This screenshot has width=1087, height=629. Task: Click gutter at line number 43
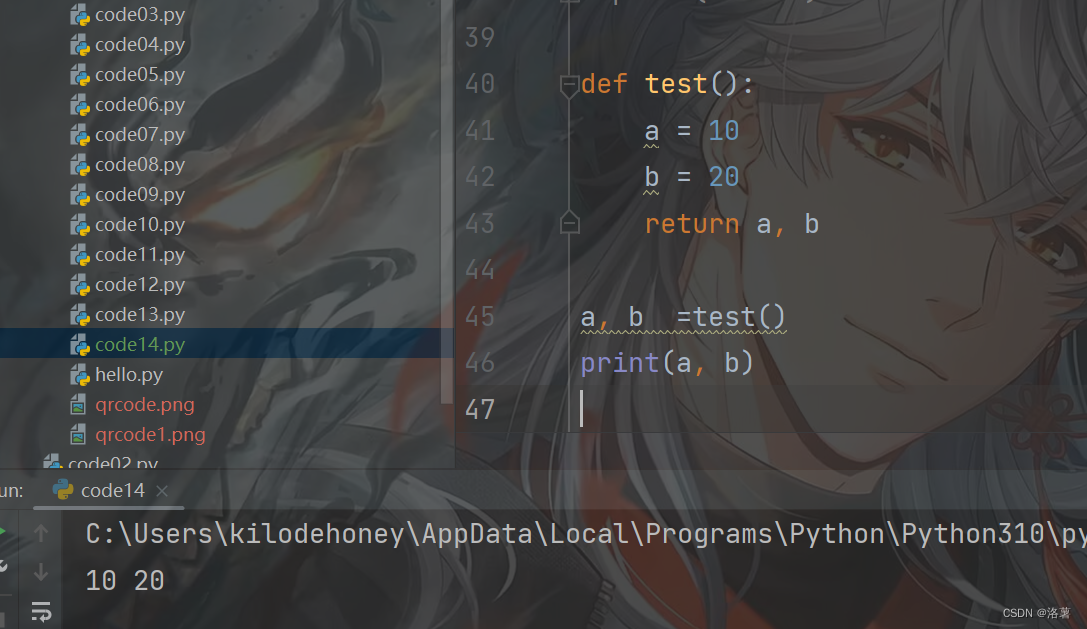click(x=480, y=224)
